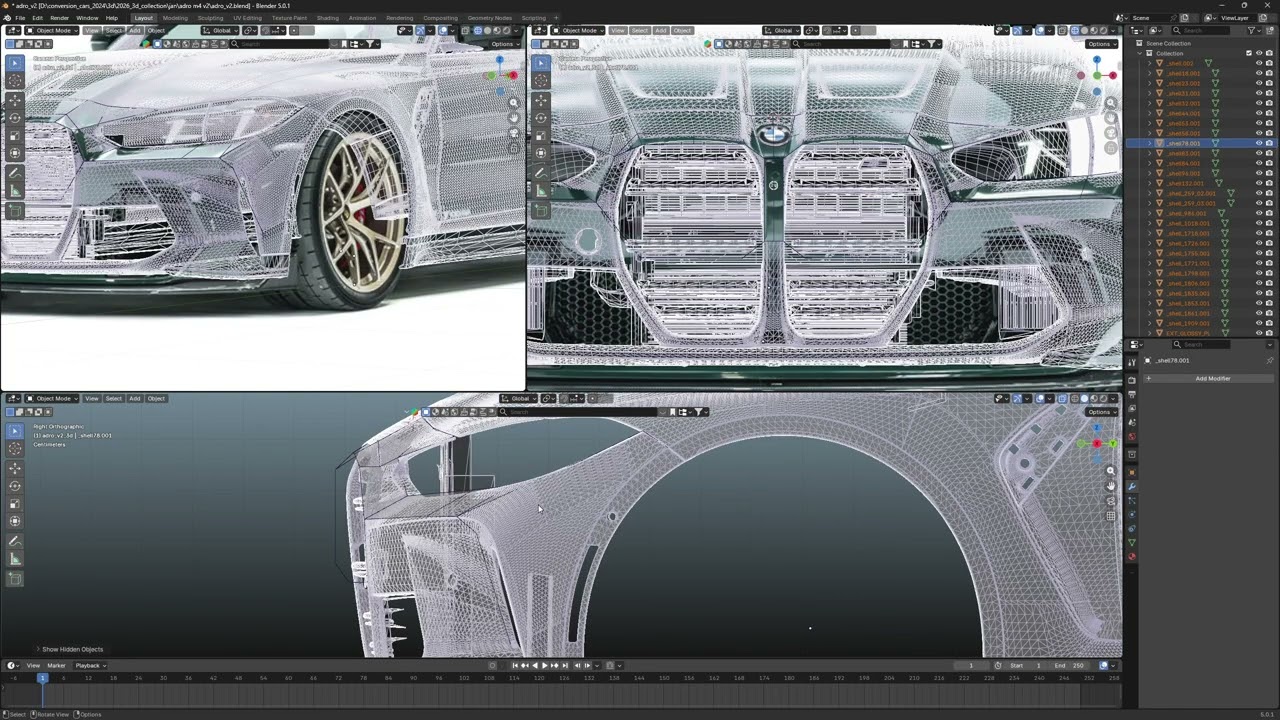
Task: Toggle X-ray in upper-left viewport header
Action: (x=464, y=31)
